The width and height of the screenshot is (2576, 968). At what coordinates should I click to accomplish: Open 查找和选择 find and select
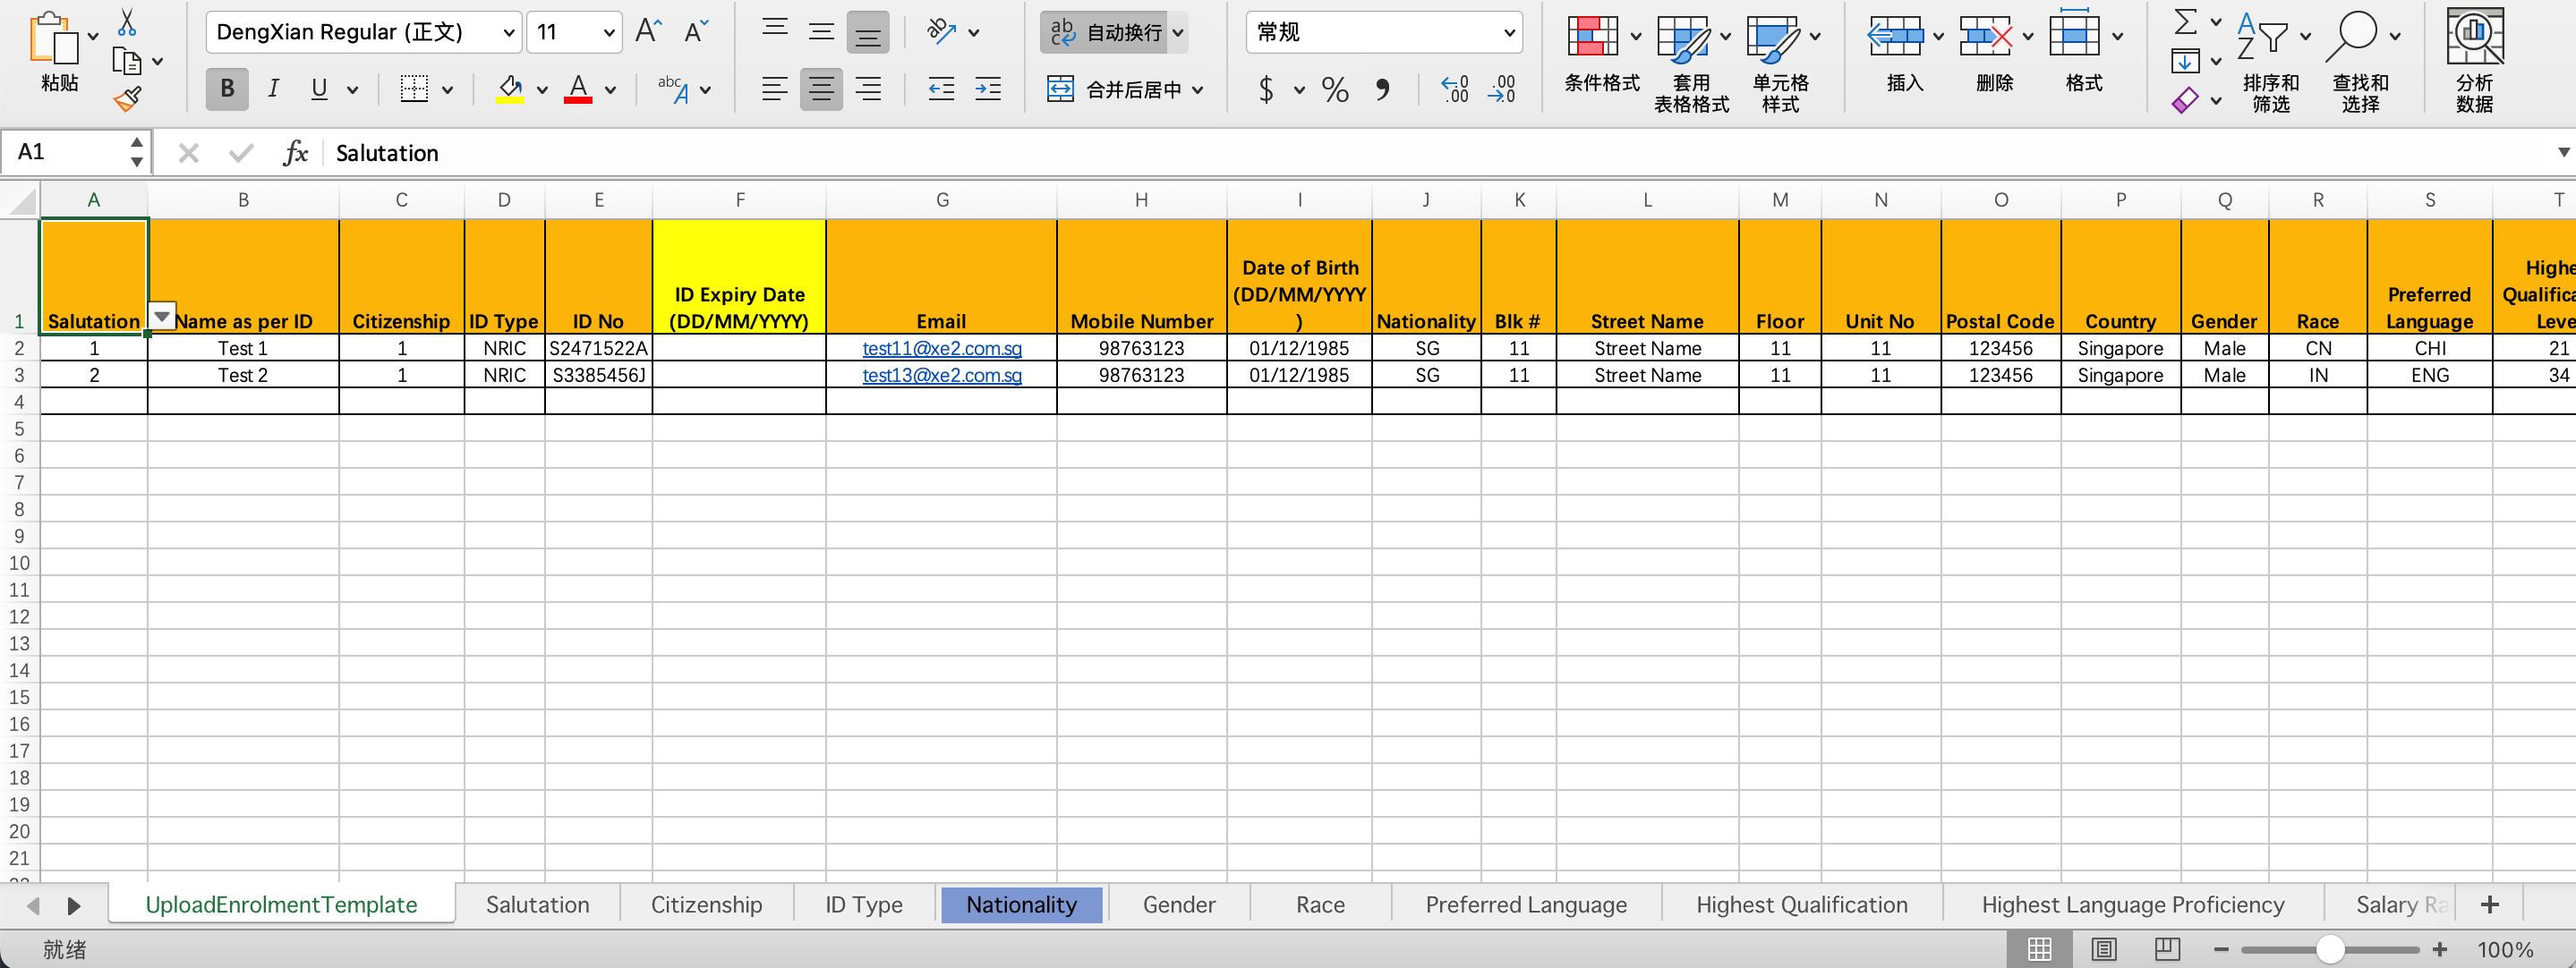tap(2360, 64)
